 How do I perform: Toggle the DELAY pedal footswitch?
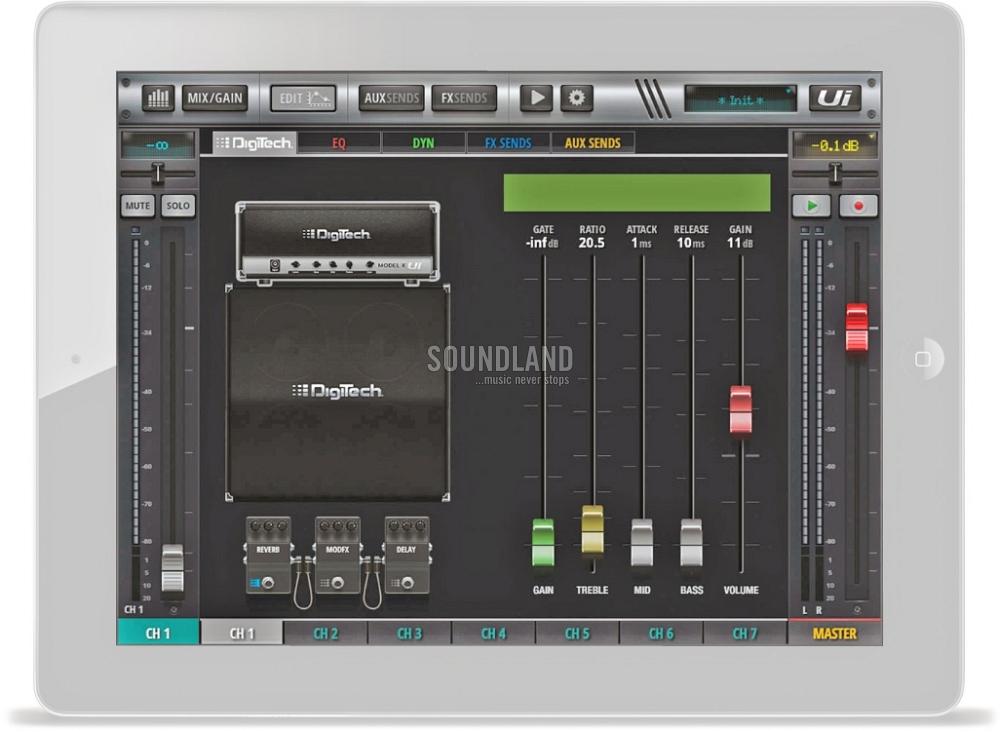pos(407,582)
